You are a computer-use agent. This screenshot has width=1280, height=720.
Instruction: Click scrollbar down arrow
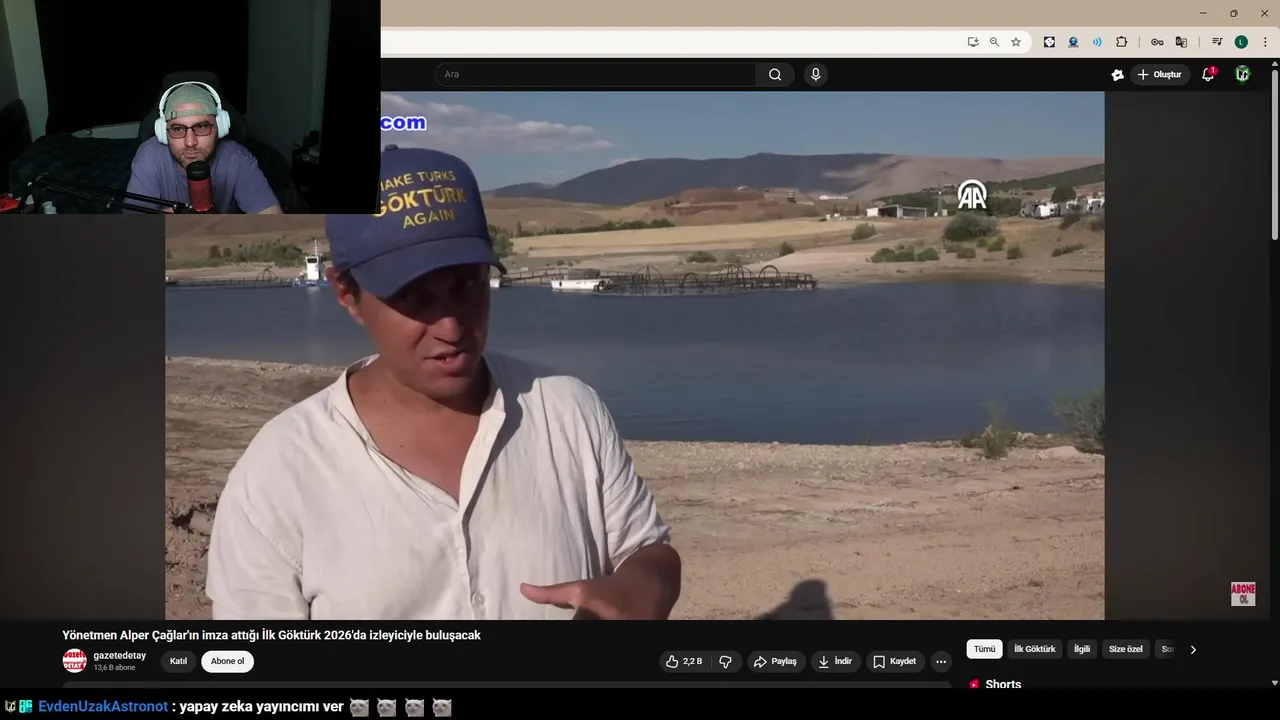[x=1274, y=683]
